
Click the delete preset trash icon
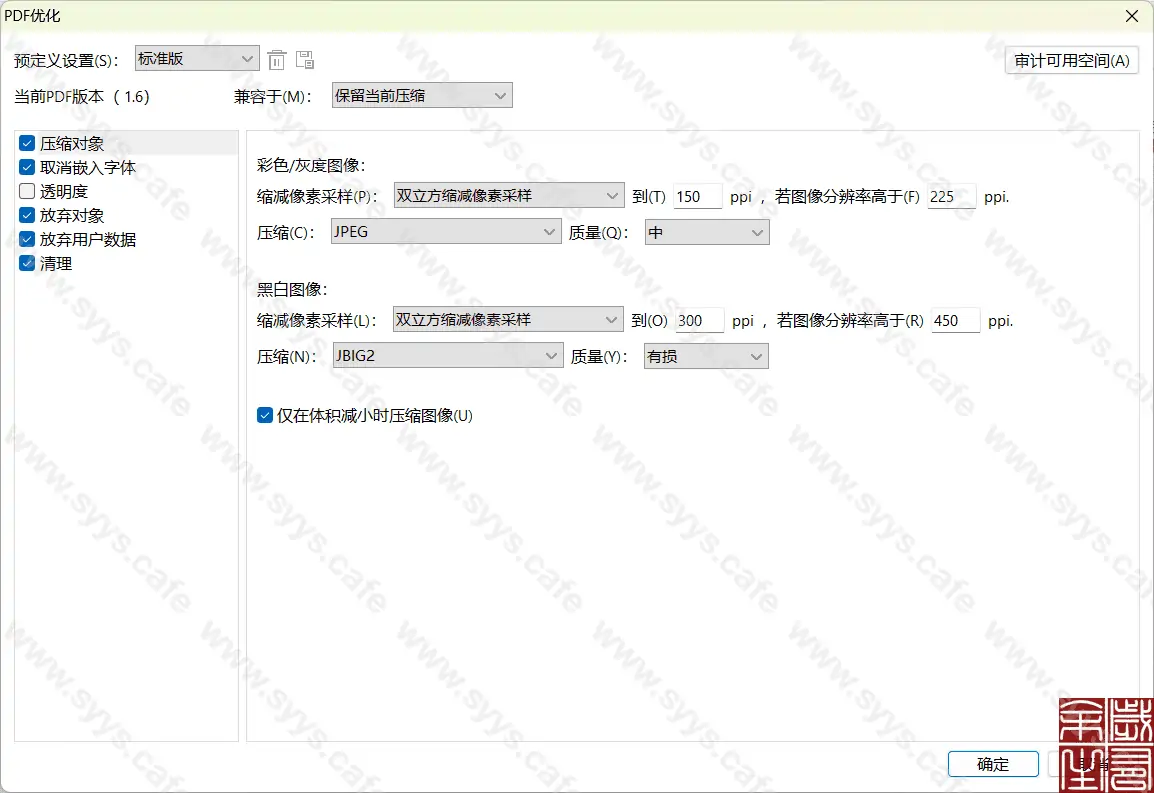[277, 58]
